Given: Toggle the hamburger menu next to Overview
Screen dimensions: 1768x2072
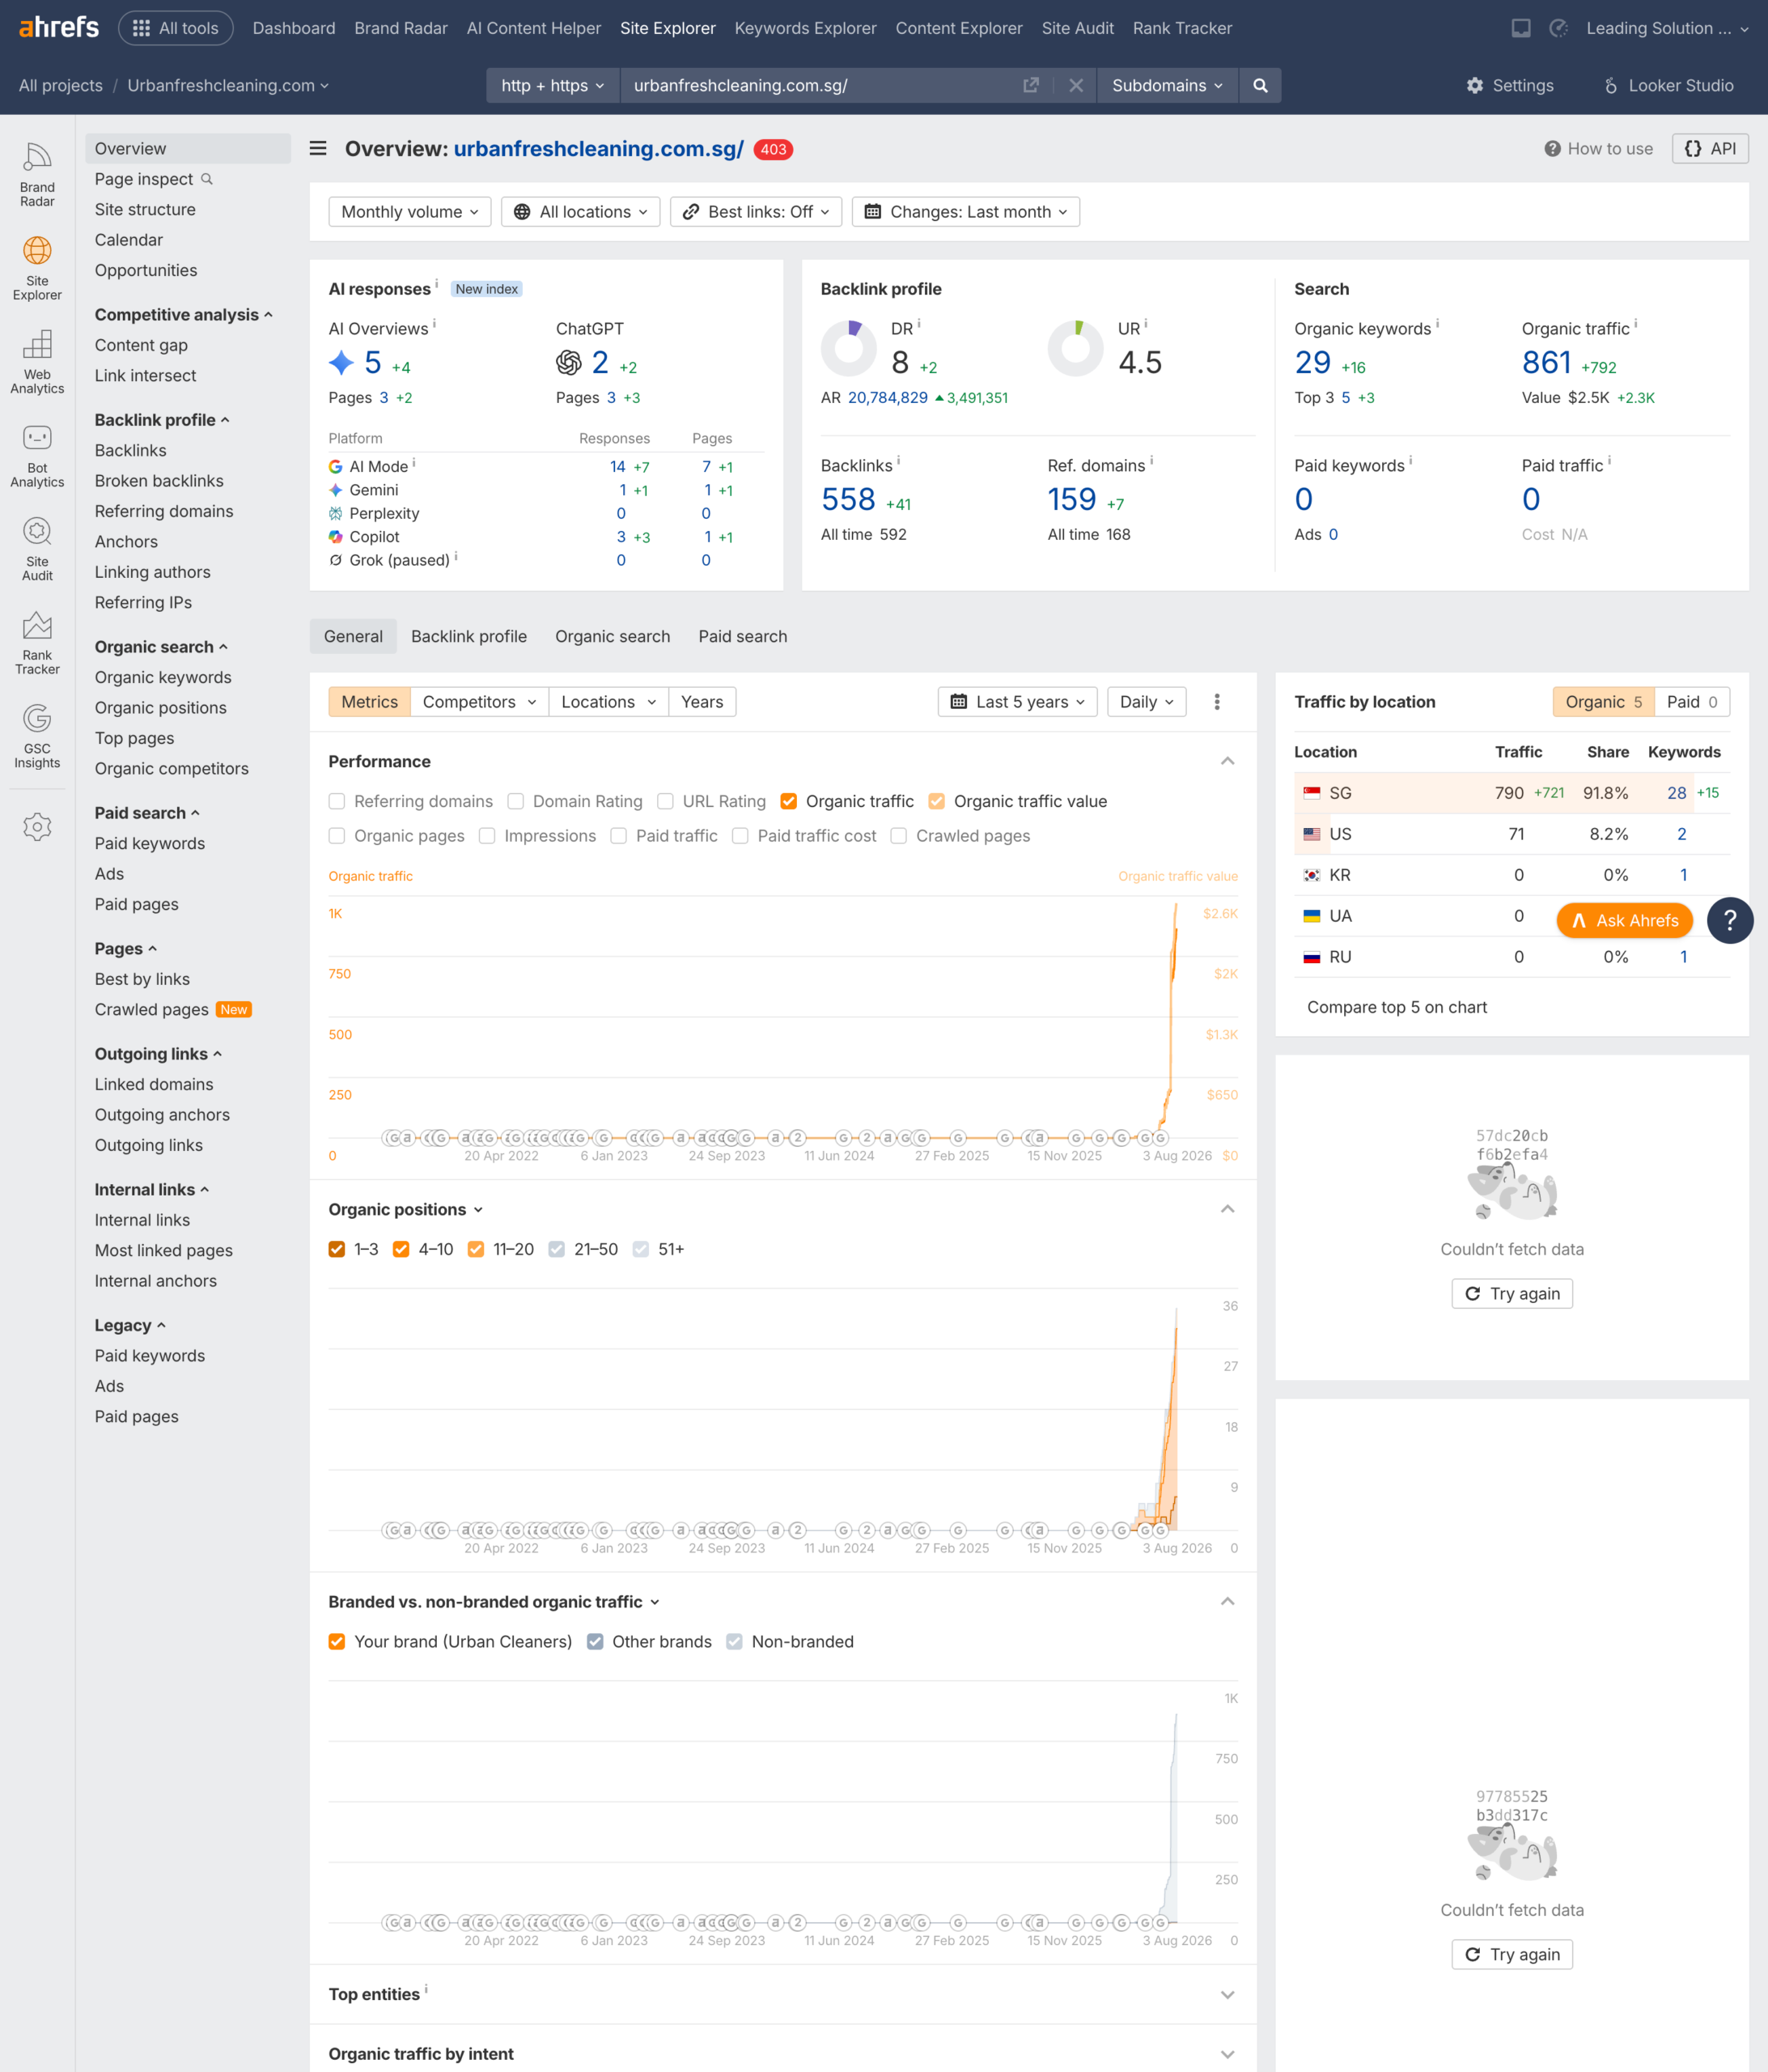Looking at the screenshot, I should click(x=318, y=149).
